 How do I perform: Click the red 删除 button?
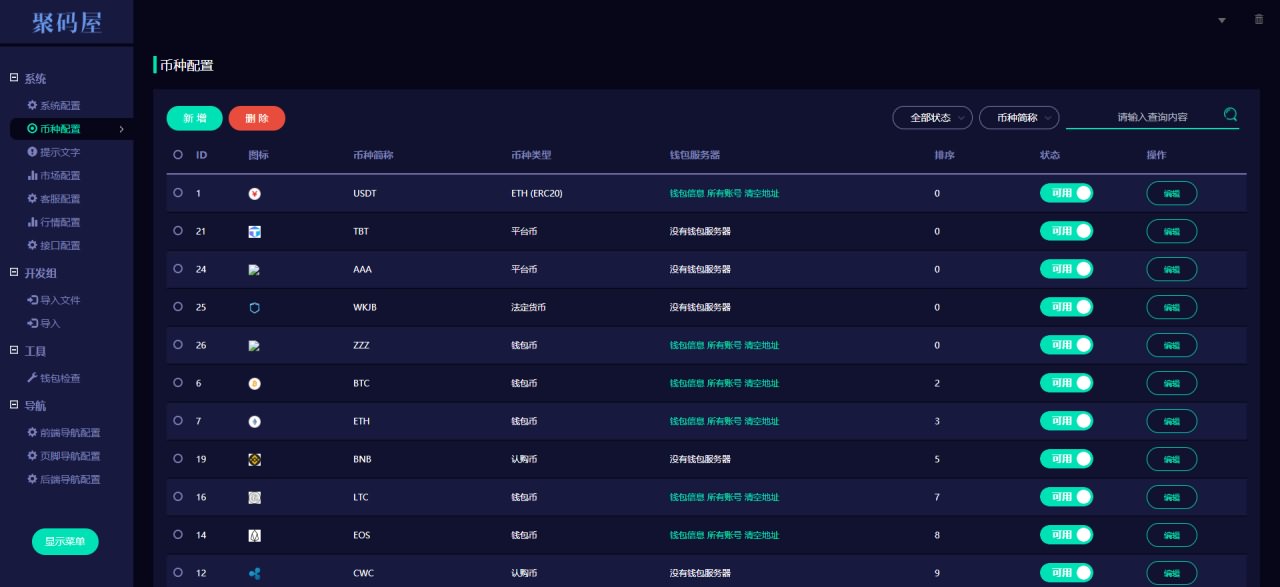257,118
